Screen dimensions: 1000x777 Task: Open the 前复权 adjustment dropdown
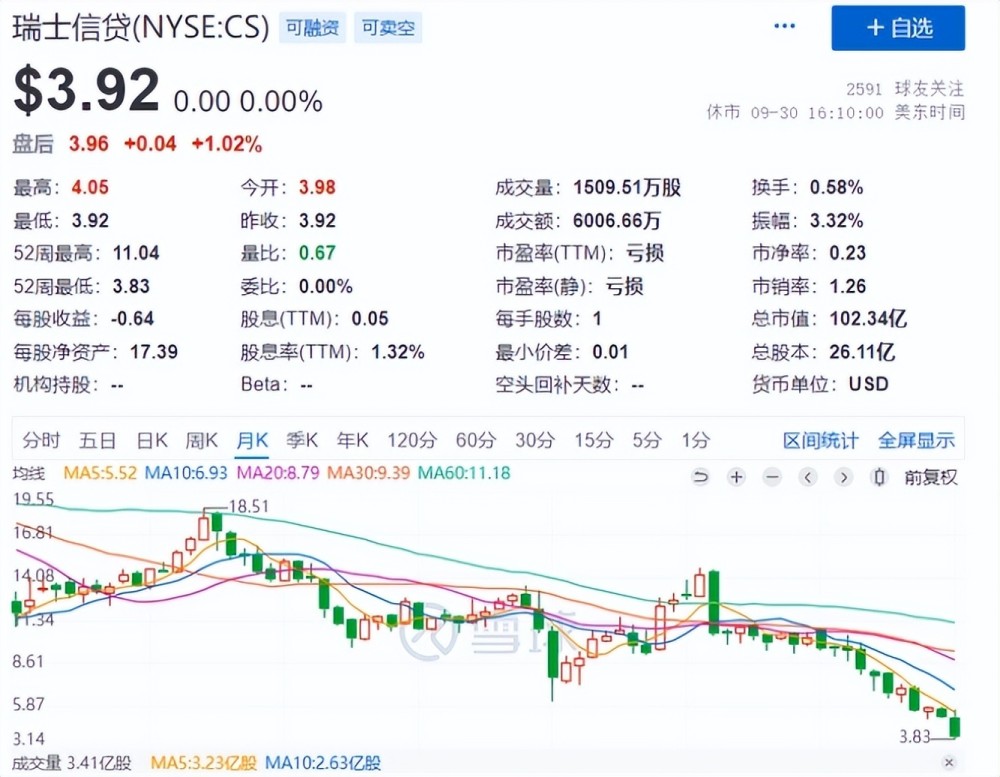(930, 477)
